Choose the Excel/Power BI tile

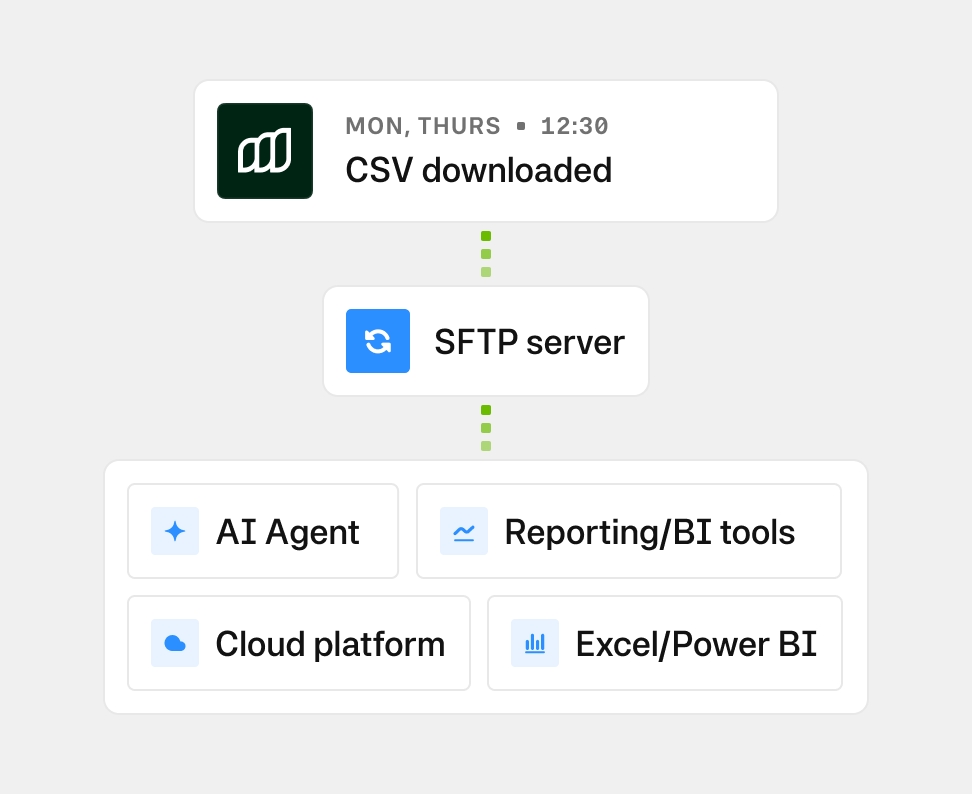tap(665, 643)
